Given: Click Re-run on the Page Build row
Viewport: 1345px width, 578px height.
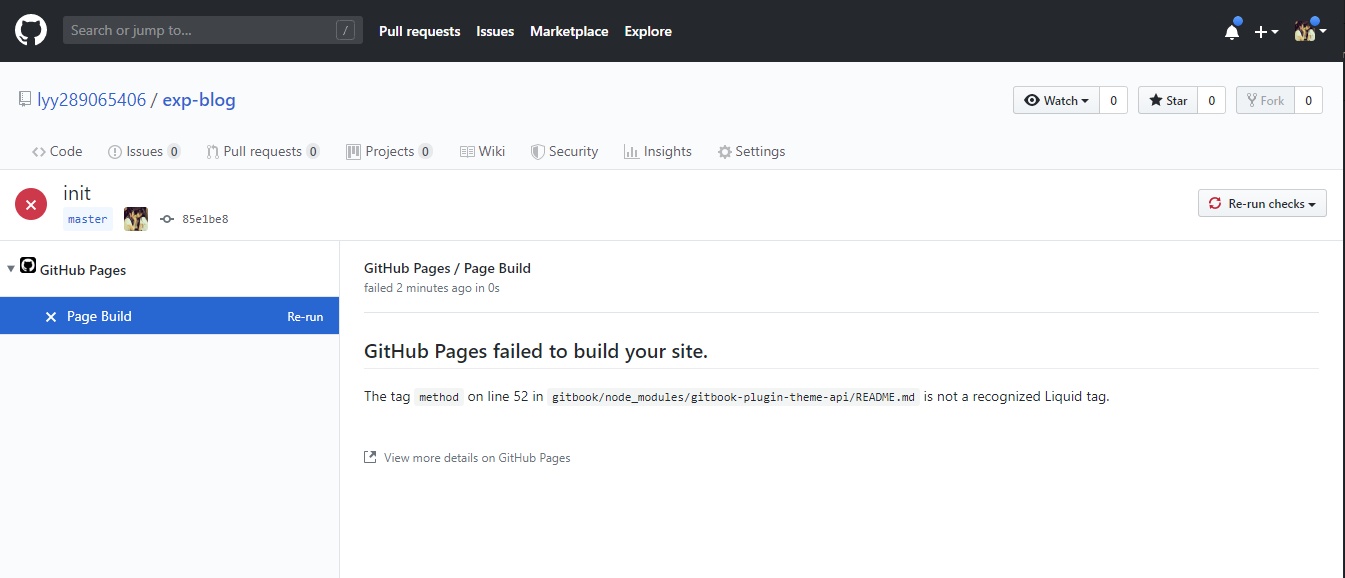Looking at the screenshot, I should pos(305,317).
